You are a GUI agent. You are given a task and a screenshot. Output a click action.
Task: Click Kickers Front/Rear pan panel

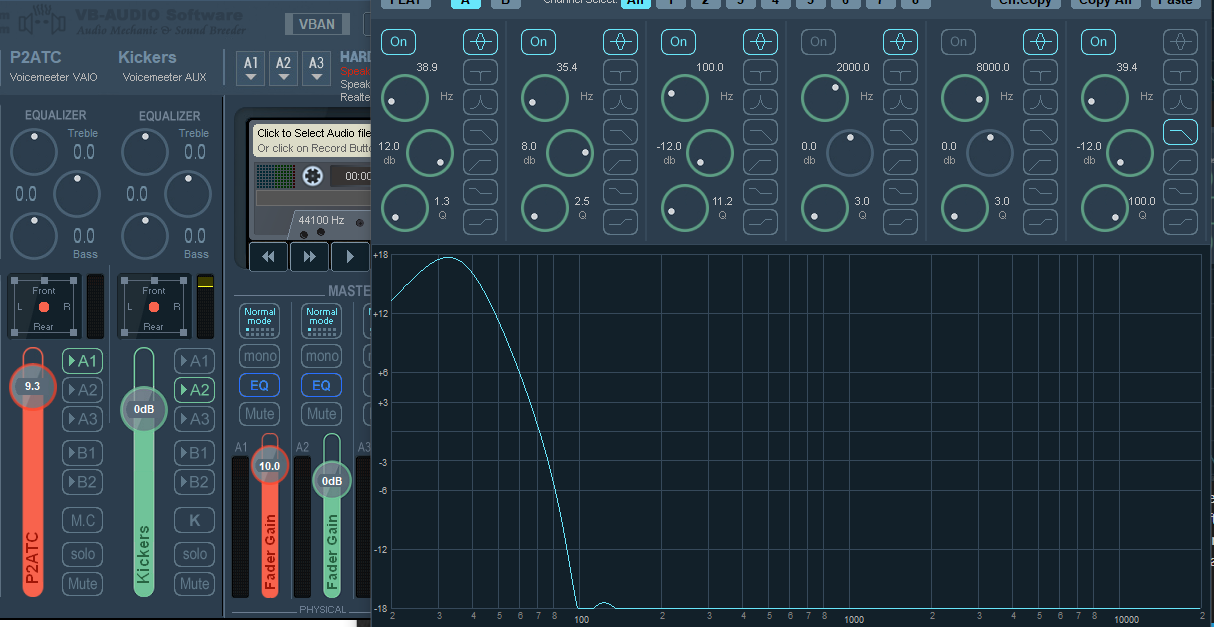[x=153, y=305]
